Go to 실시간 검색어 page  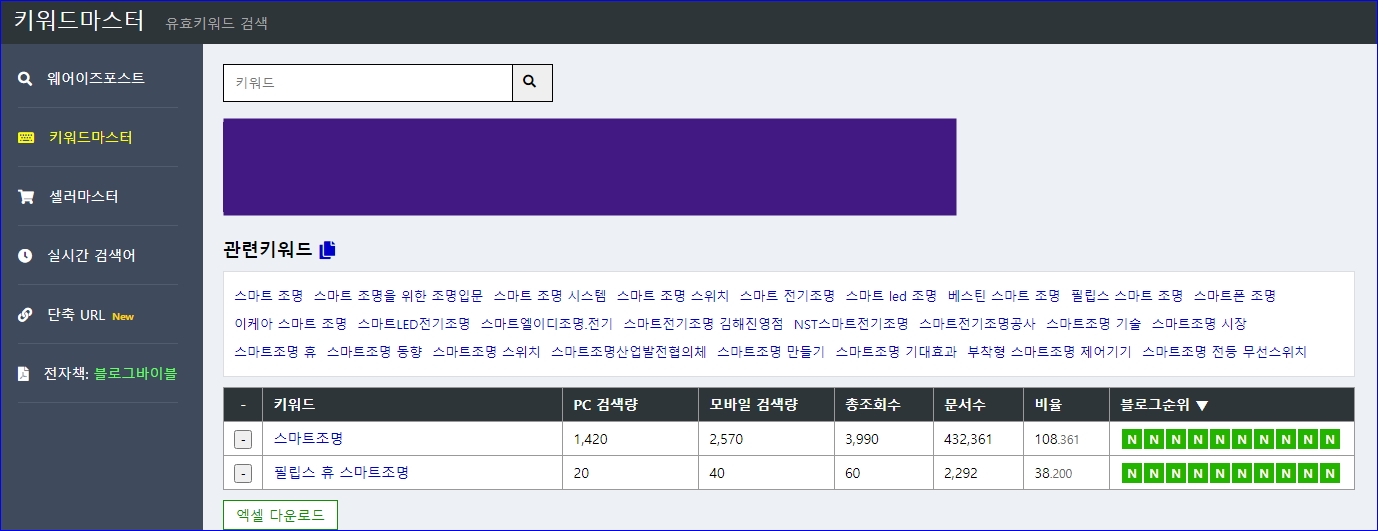[x=91, y=255]
